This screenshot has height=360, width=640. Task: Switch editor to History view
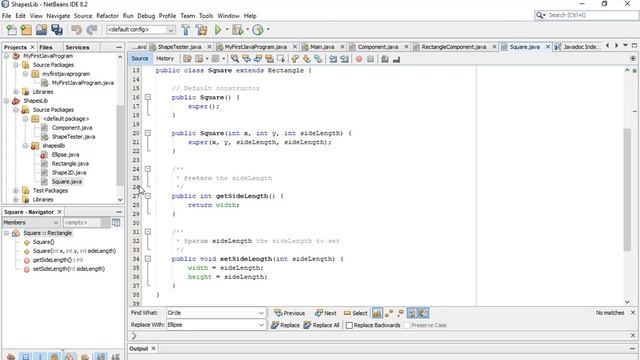[165, 59]
